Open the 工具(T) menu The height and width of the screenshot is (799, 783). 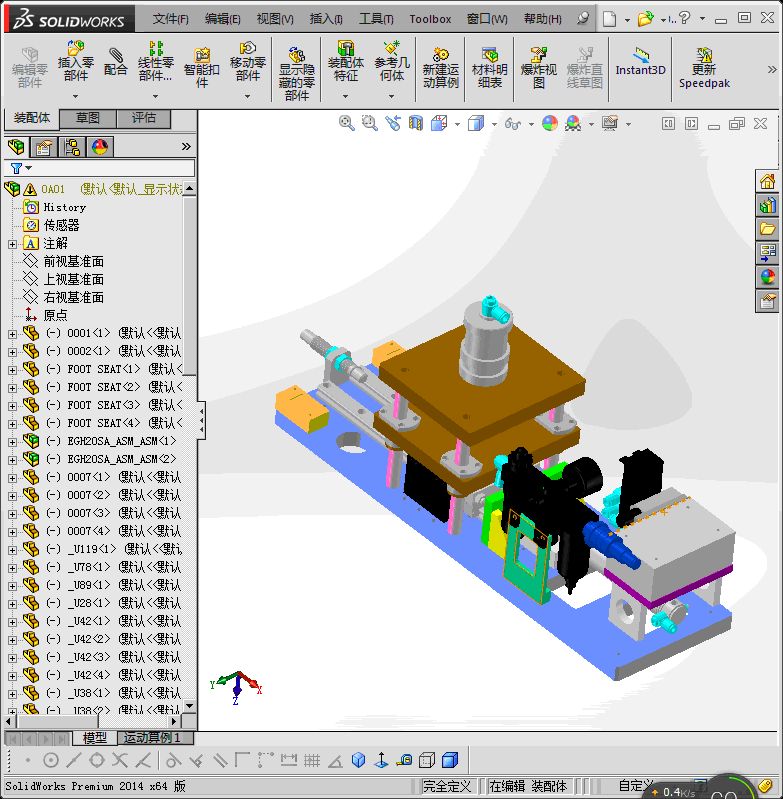(x=376, y=19)
